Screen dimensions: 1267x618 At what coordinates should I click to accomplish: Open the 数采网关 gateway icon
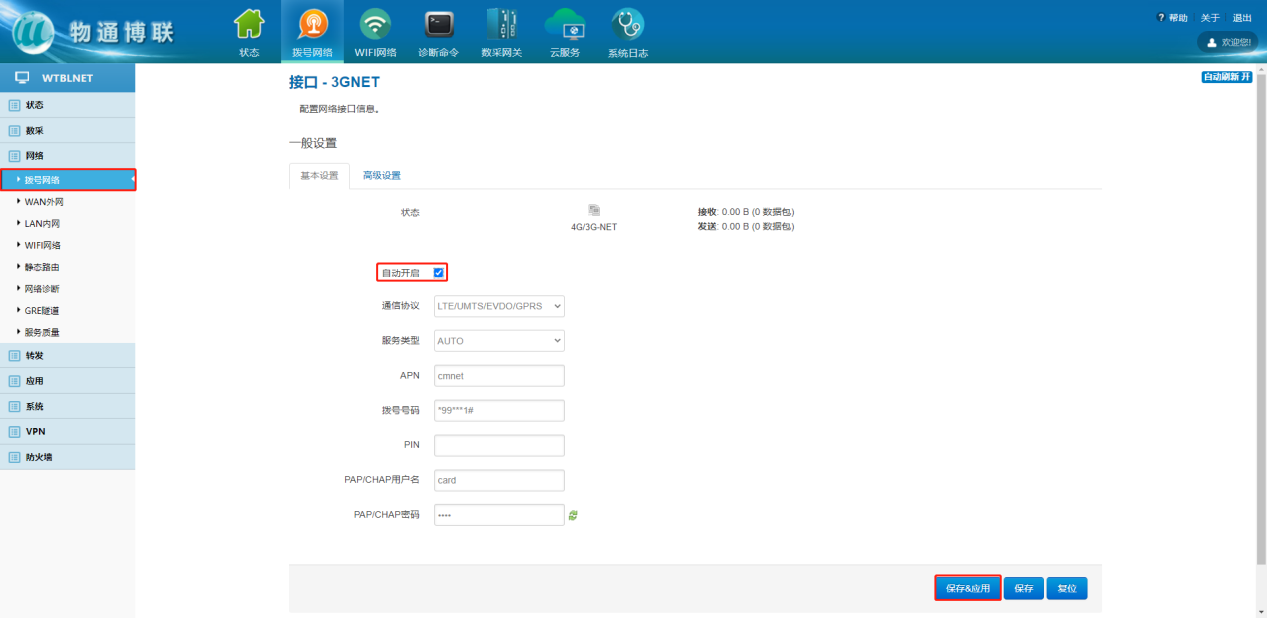501,24
